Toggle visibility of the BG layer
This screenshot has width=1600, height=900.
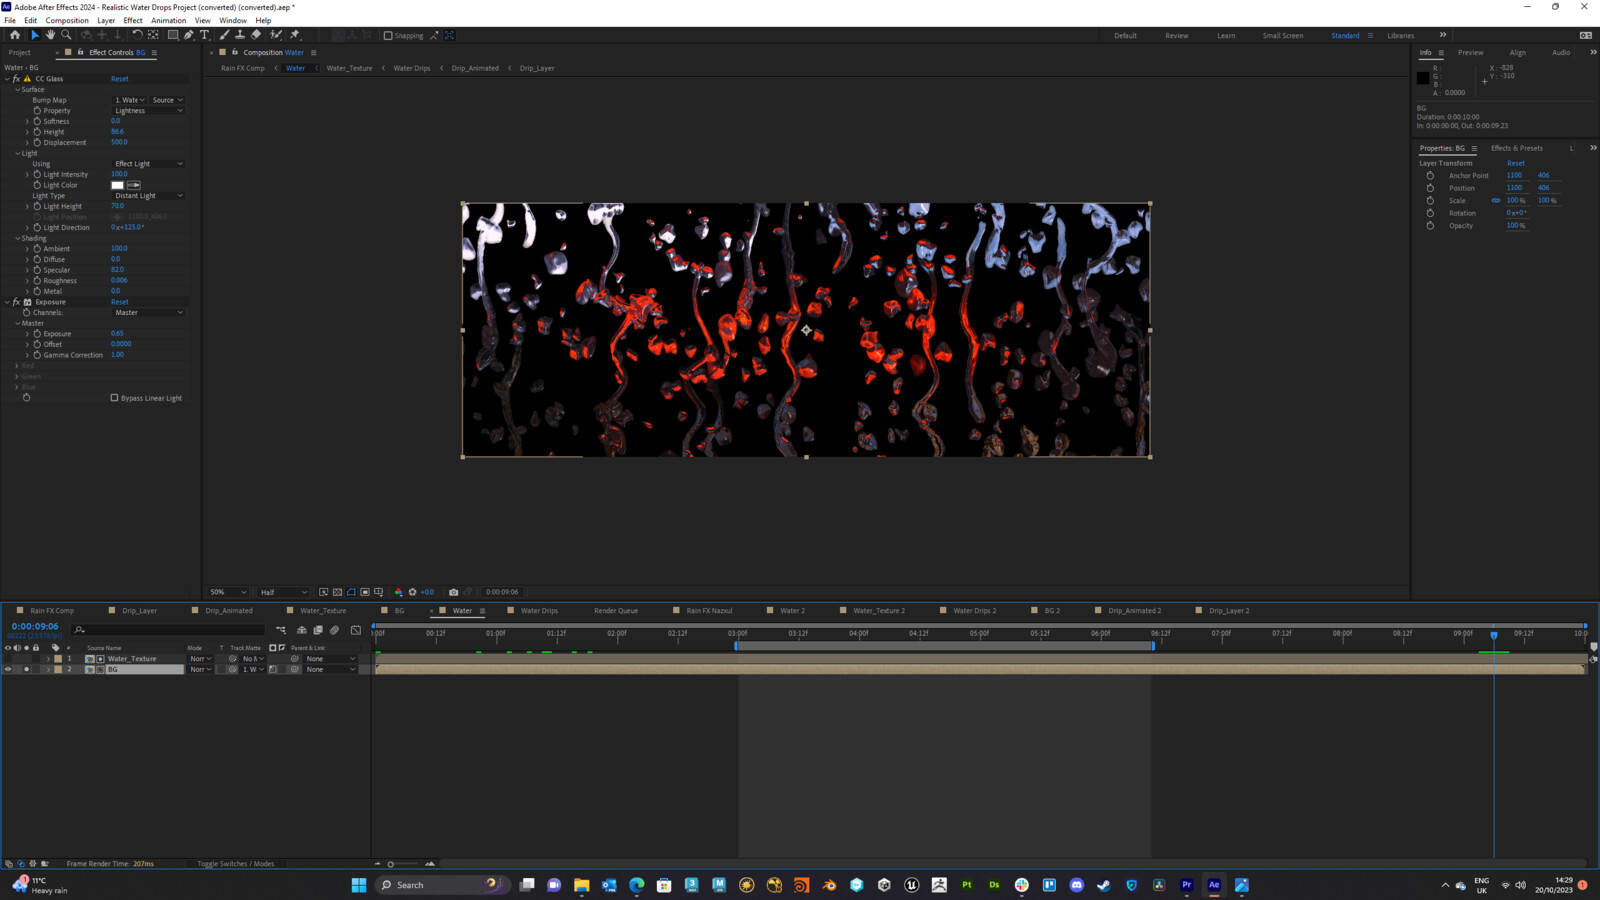(x=8, y=669)
